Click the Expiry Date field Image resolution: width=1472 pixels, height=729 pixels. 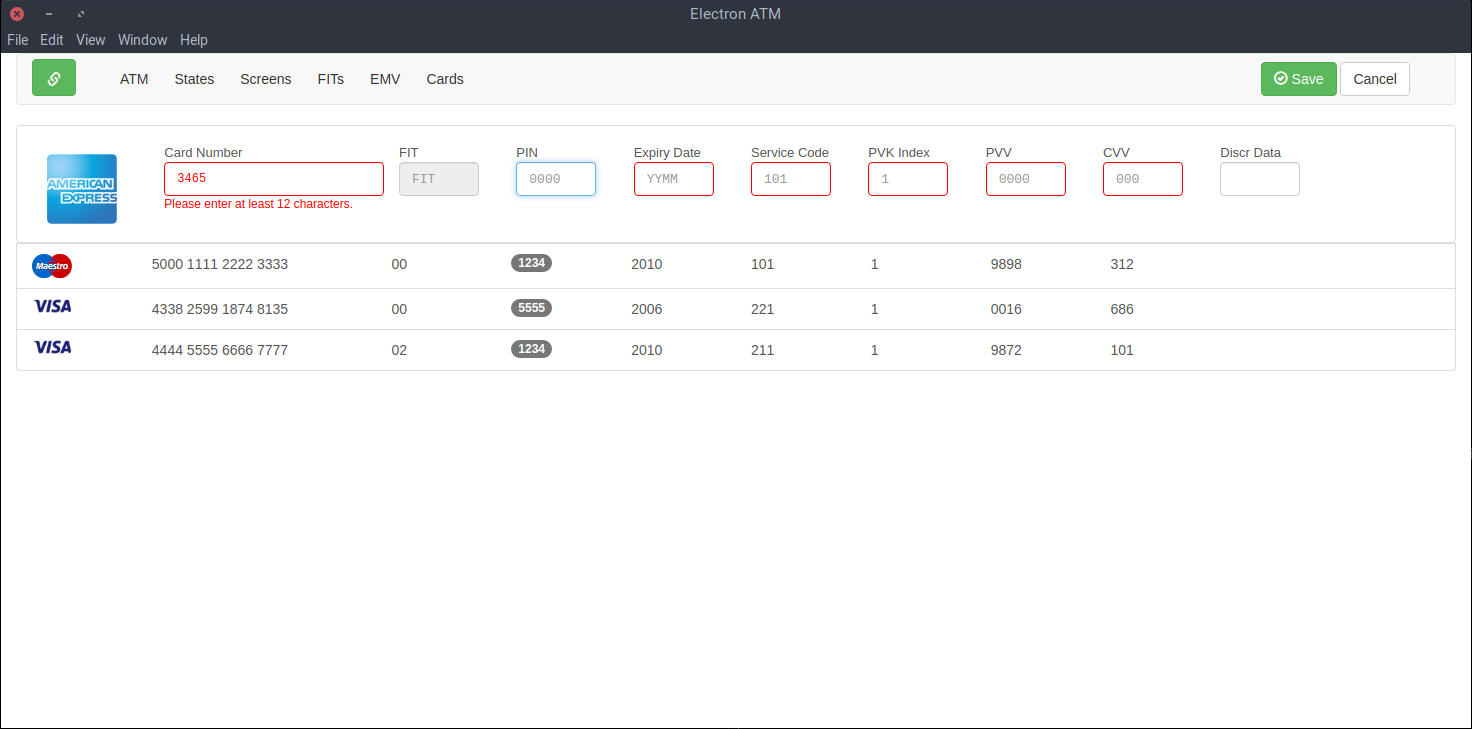[674, 179]
